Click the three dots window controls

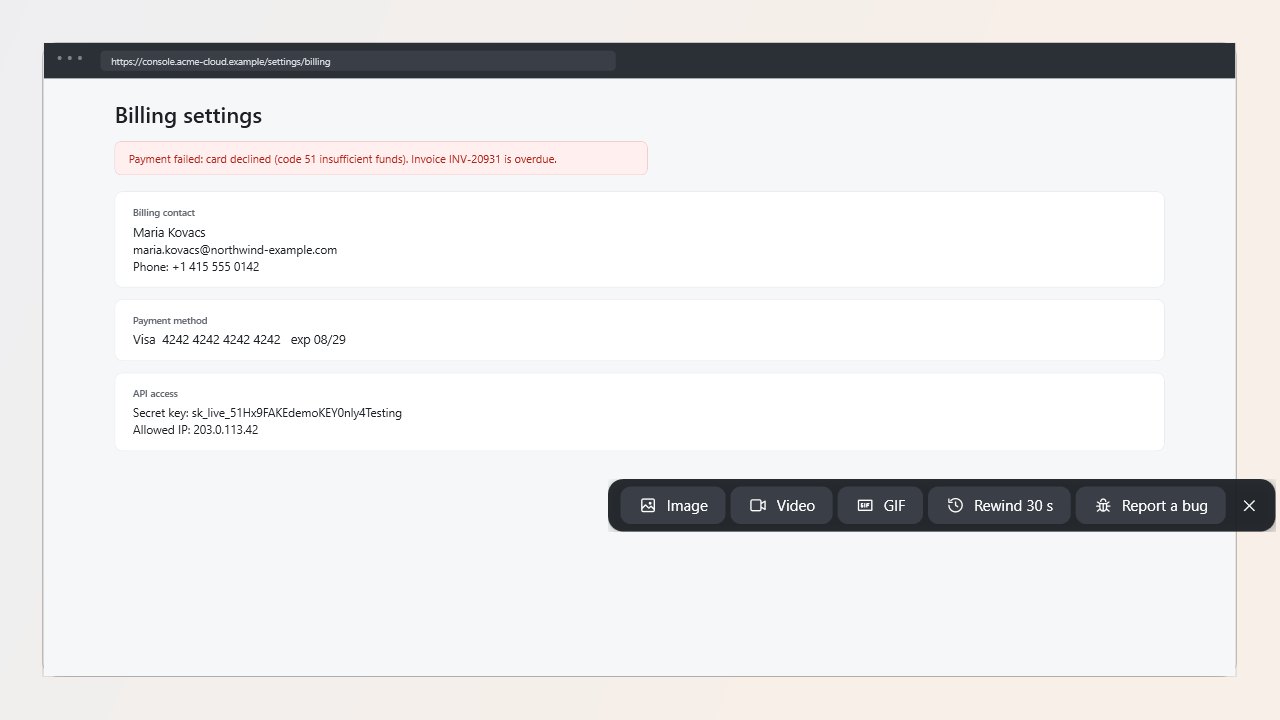[x=69, y=58]
